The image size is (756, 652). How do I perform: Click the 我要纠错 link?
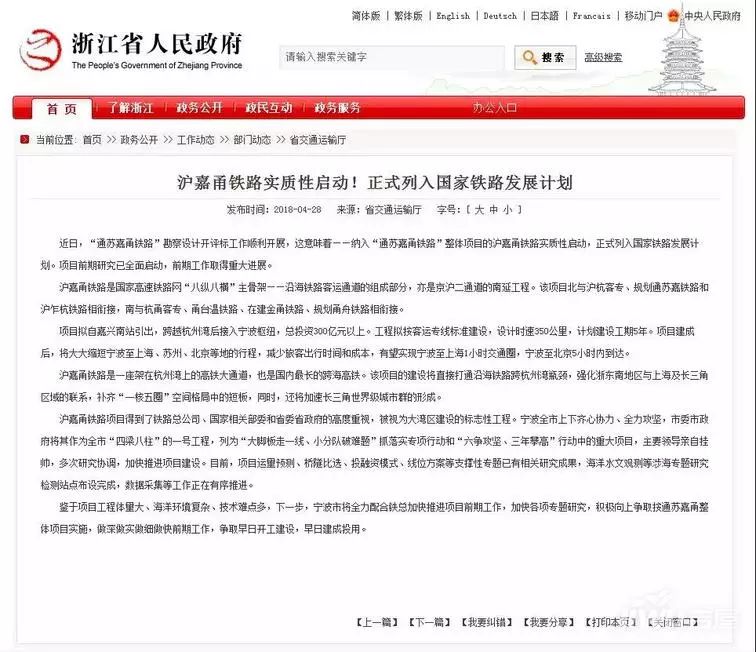coord(487,622)
